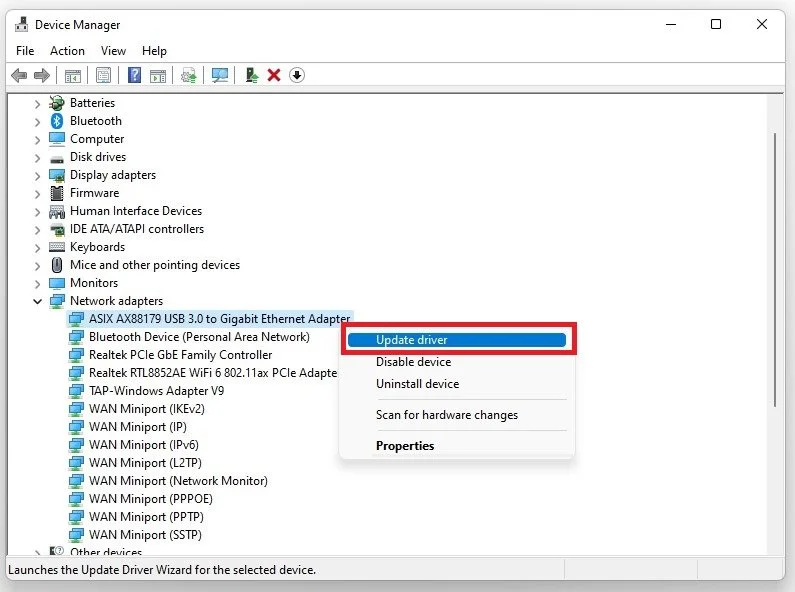Click the Disable device down-arrow icon
795x592 pixels.
(297, 76)
